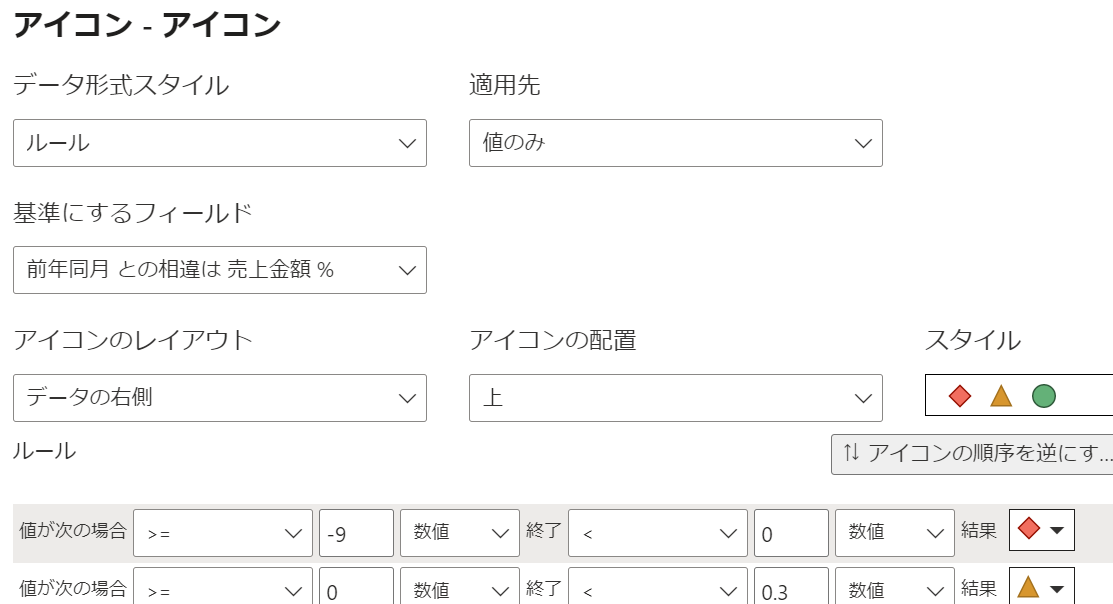Click the first rule's -9 value field
Screen dimensions: 1113x604
tap(356, 533)
